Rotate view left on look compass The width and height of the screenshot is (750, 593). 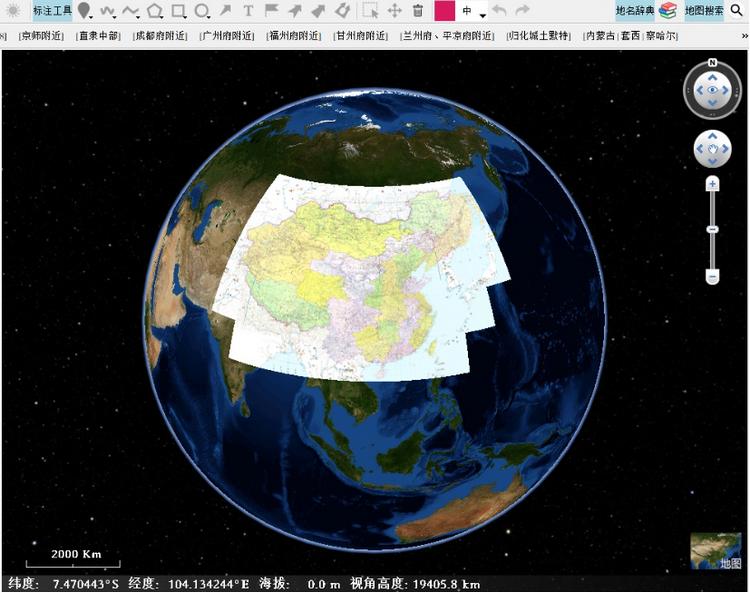click(700, 90)
